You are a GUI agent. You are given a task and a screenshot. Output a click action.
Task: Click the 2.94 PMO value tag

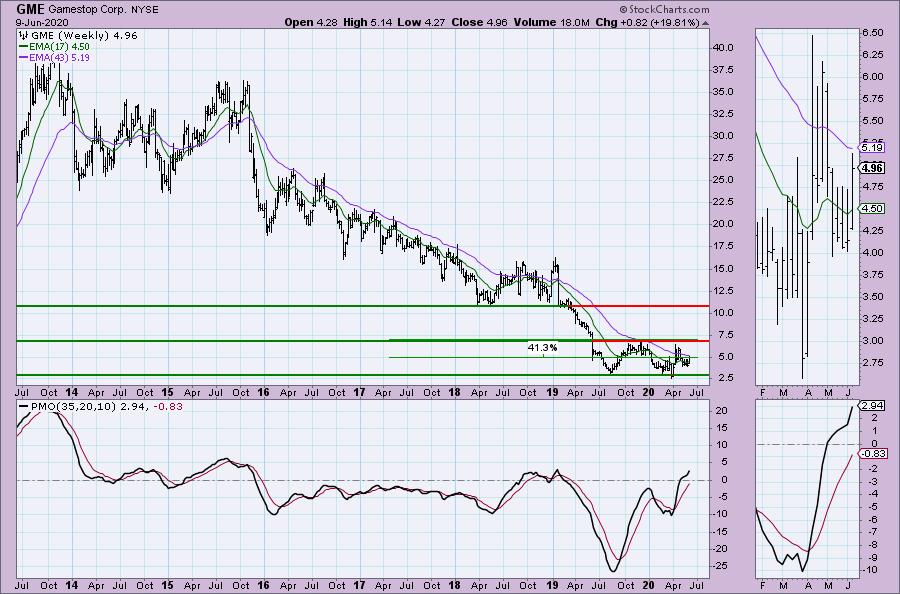tap(871, 406)
